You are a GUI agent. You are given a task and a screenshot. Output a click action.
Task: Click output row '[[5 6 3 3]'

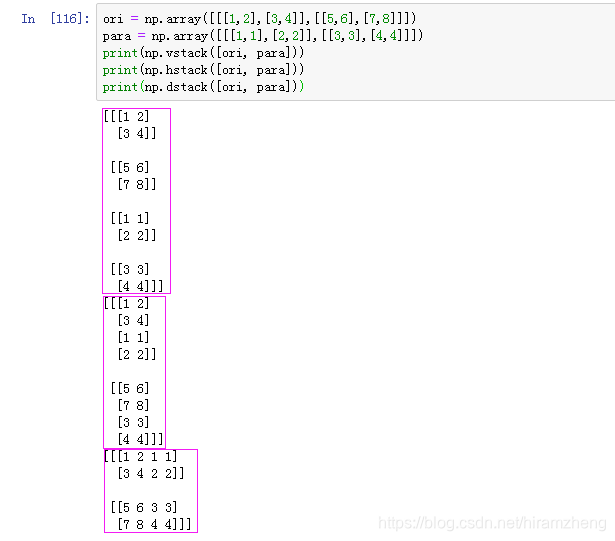point(144,507)
